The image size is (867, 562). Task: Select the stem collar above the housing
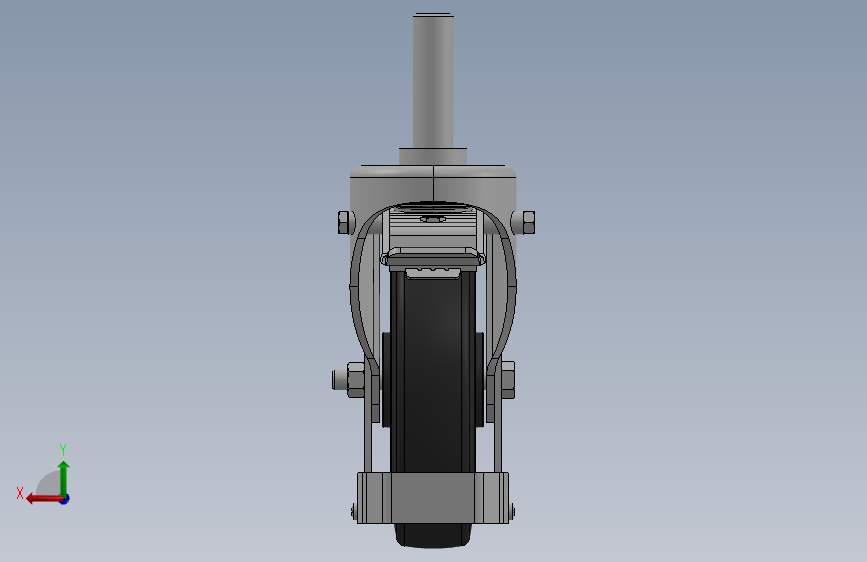click(x=433, y=156)
